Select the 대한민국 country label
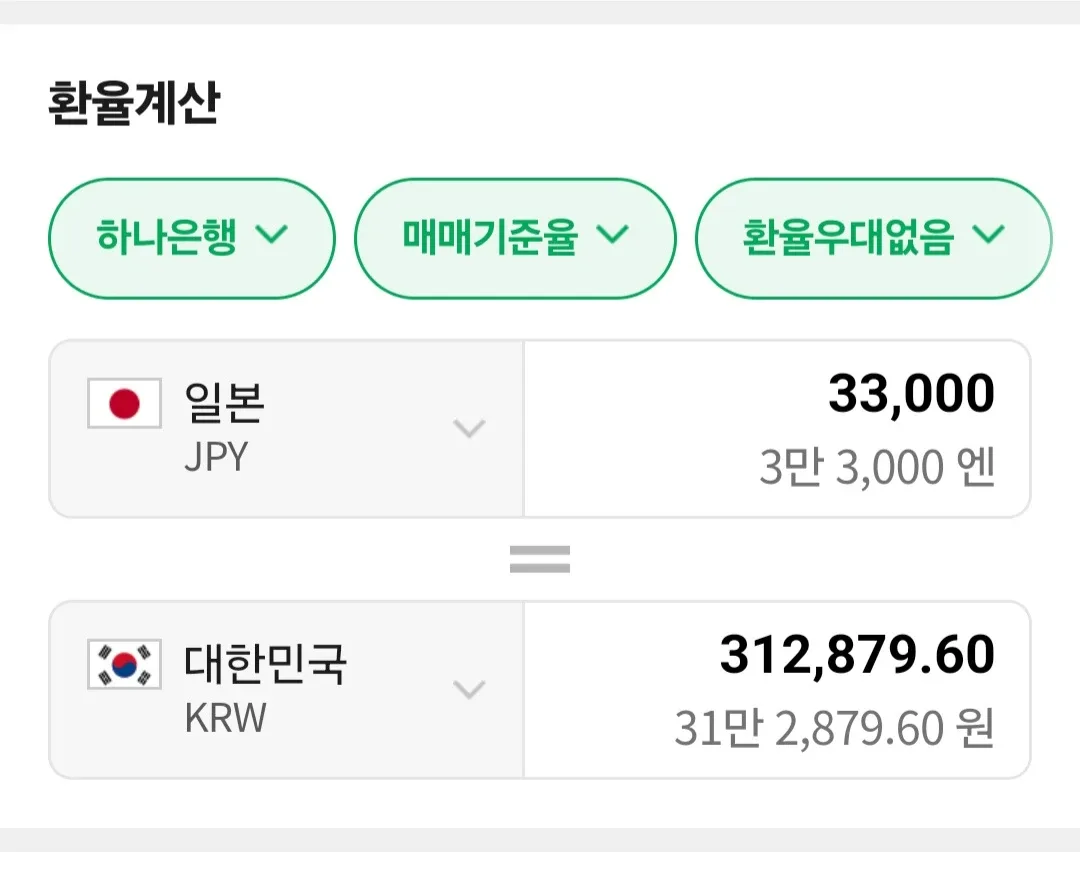Image resolution: width=1080 pixels, height=875 pixels. click(x=265, y=663)
